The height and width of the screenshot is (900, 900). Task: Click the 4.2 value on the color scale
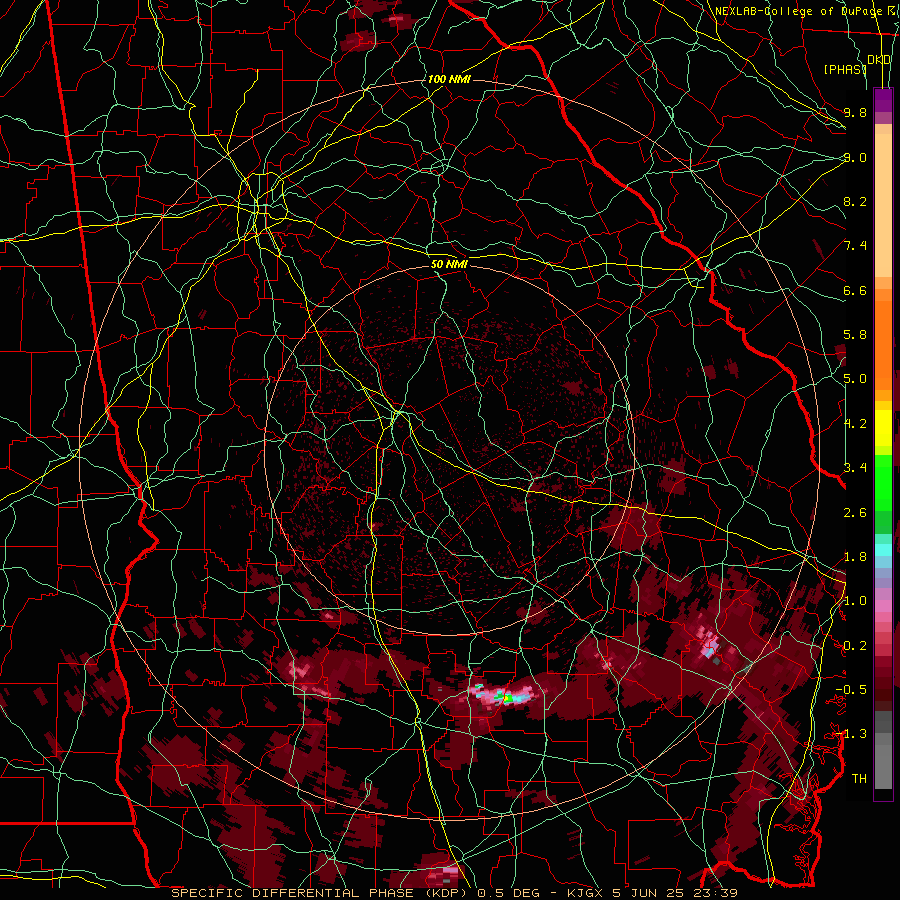click(x=855, y=424)
